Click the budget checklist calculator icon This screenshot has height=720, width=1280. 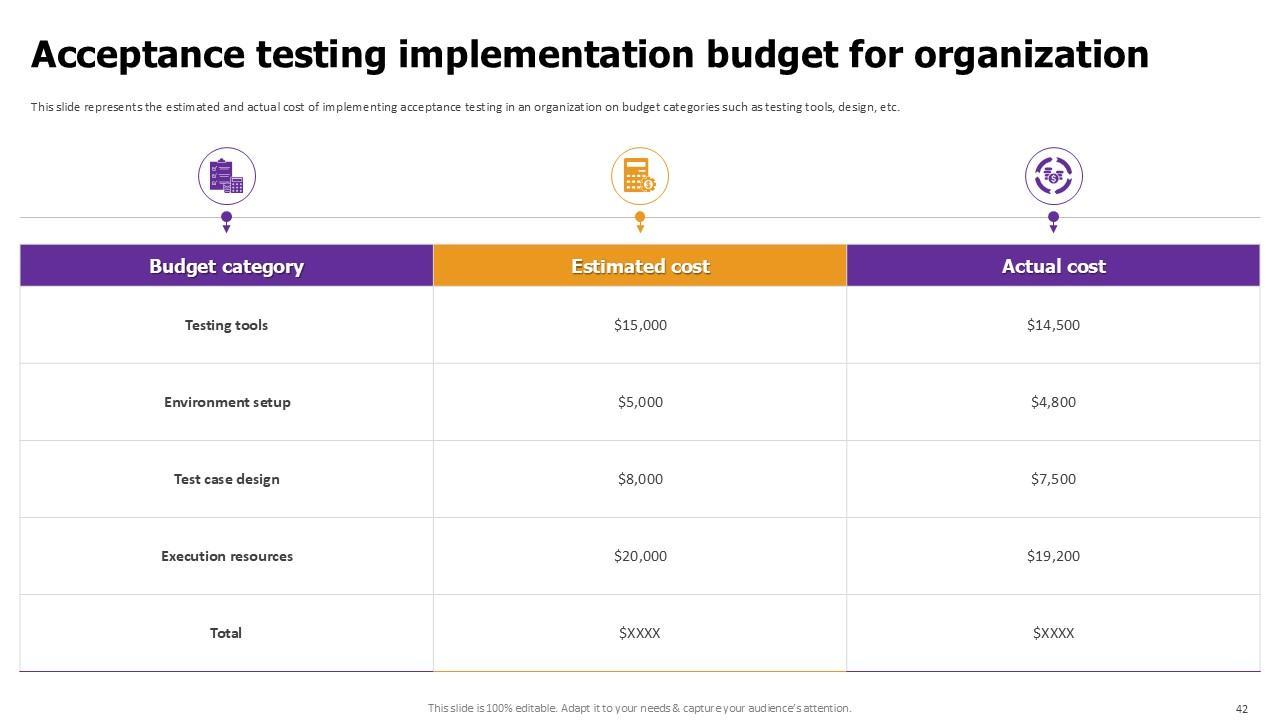tap(227, 176)
